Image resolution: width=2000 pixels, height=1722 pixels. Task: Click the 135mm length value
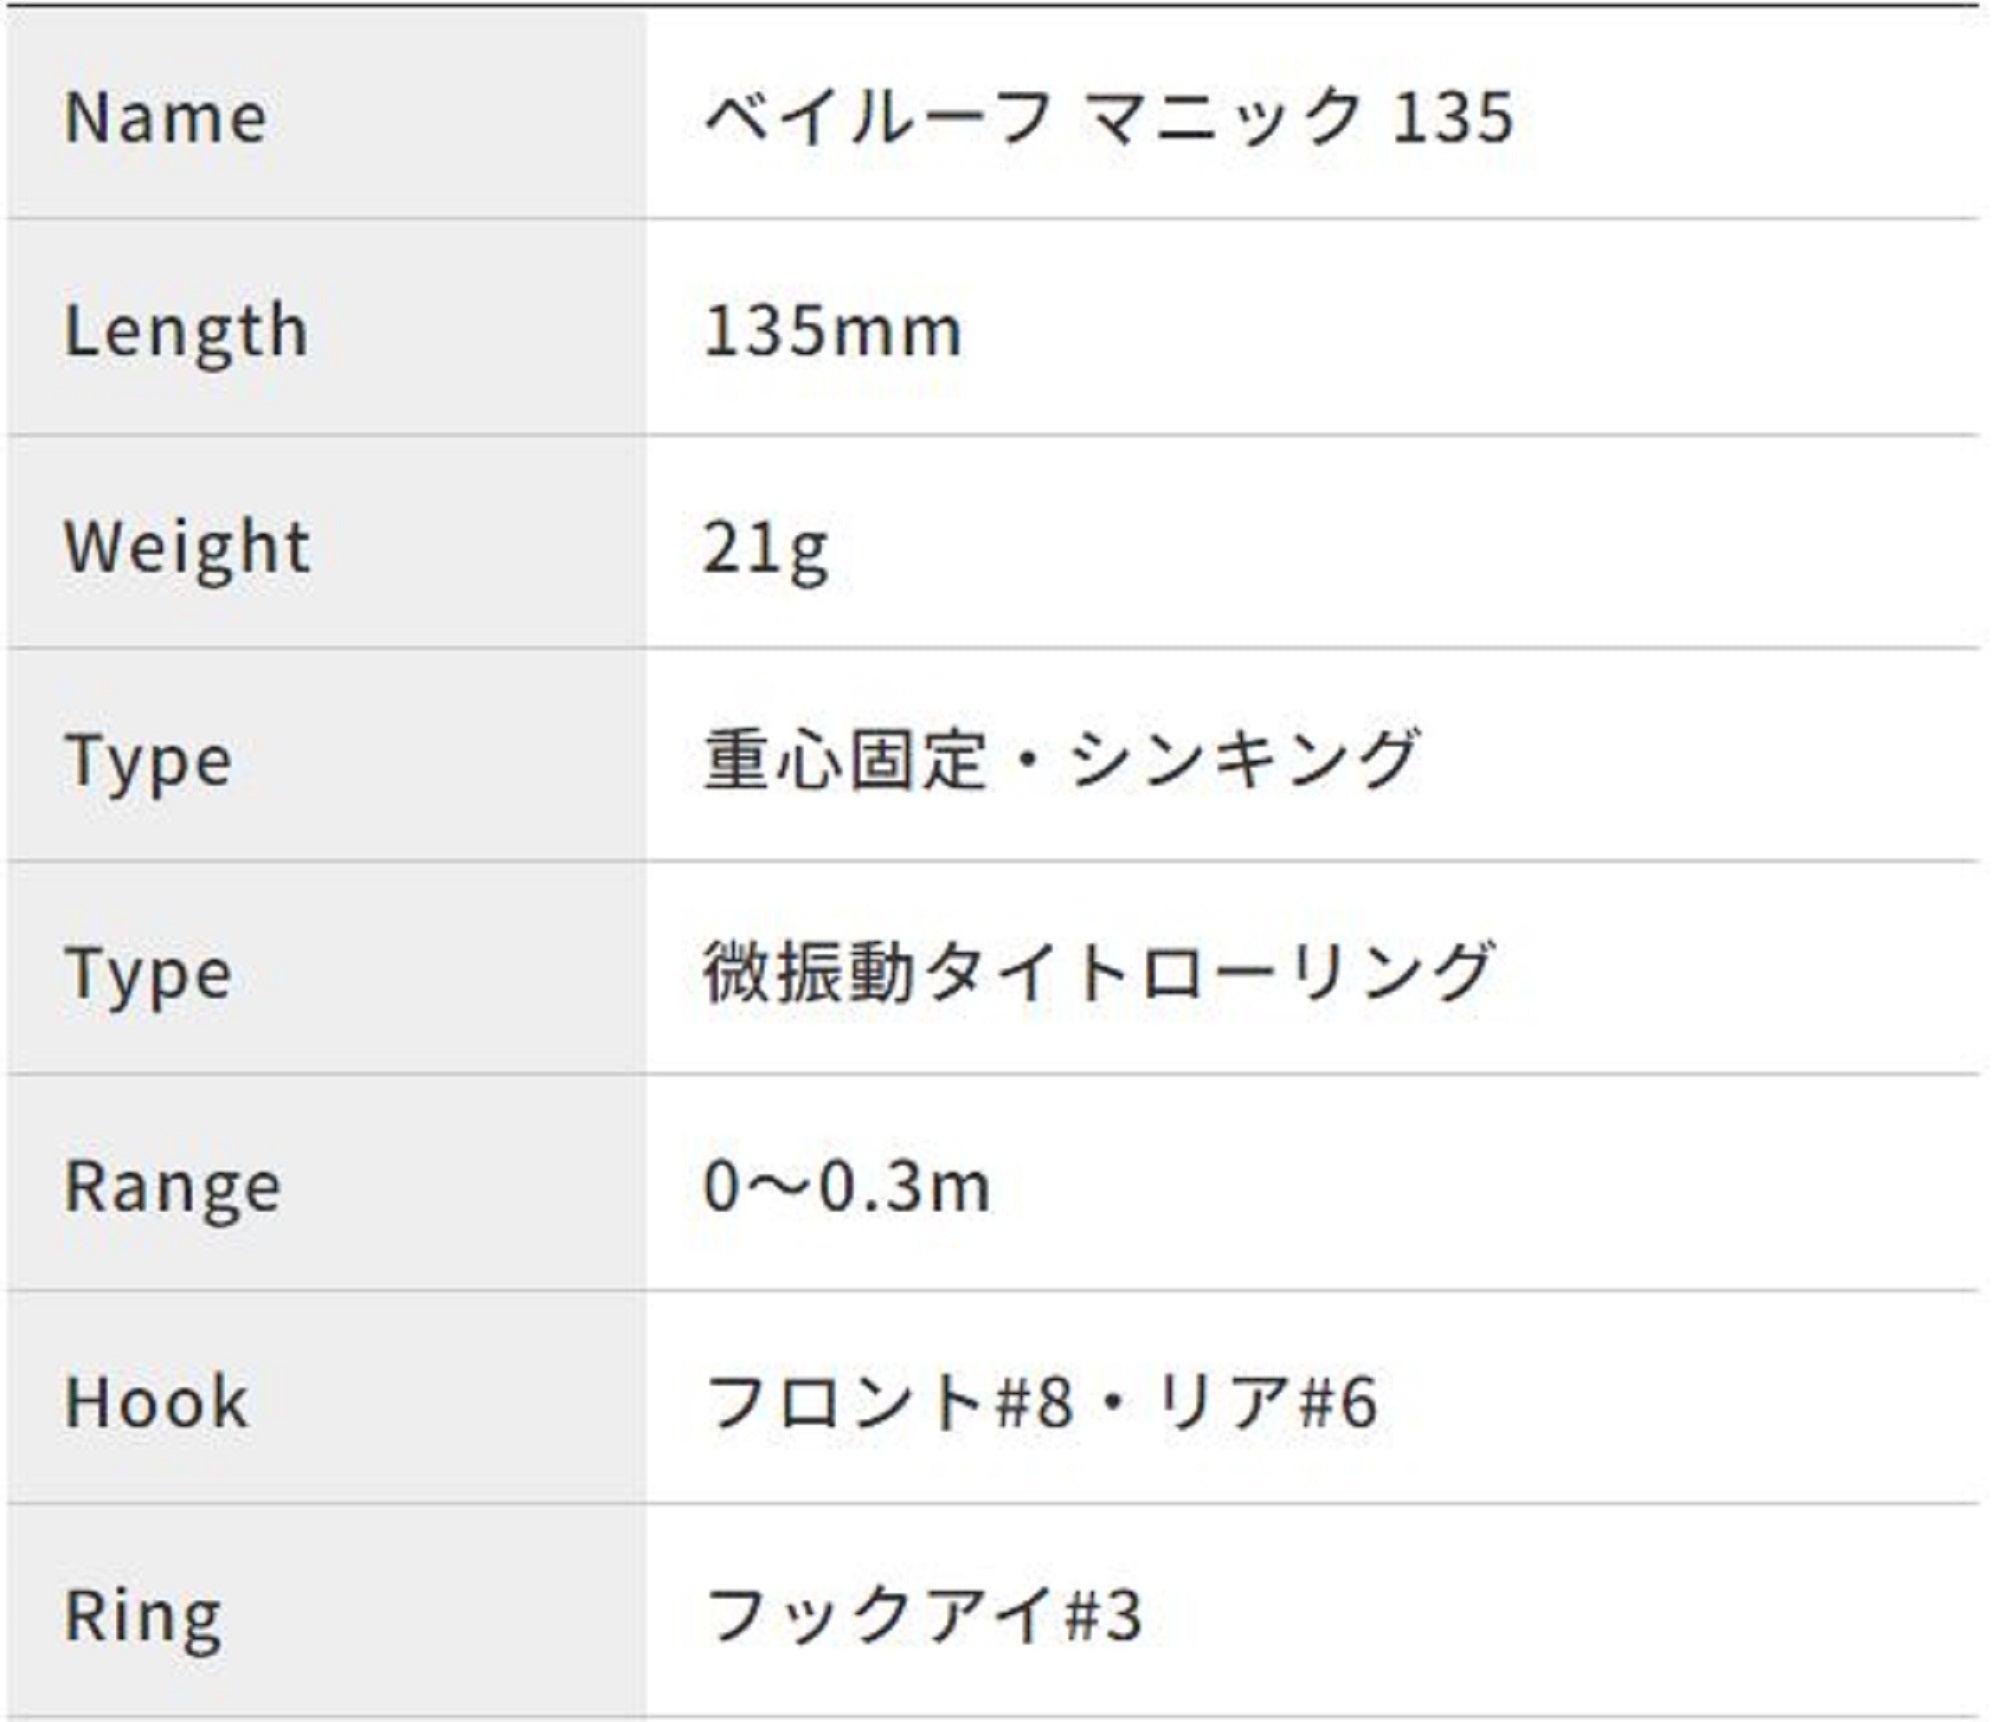[832, 331]
